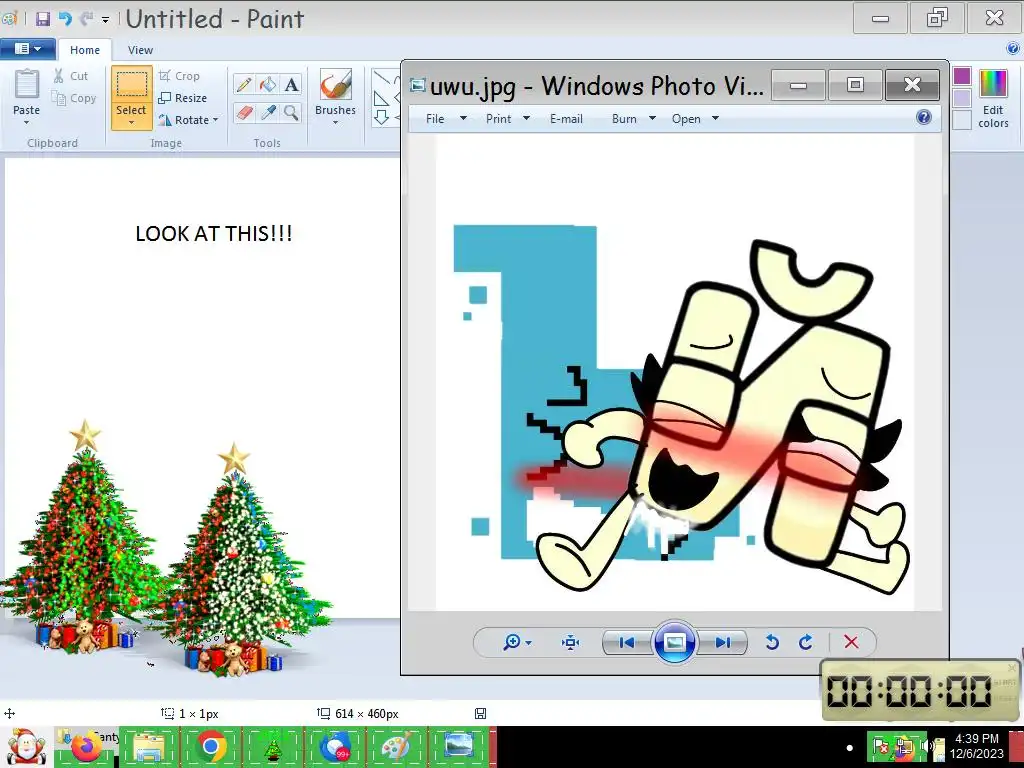Open File menu in Photo Viewer

click(445, 119)
